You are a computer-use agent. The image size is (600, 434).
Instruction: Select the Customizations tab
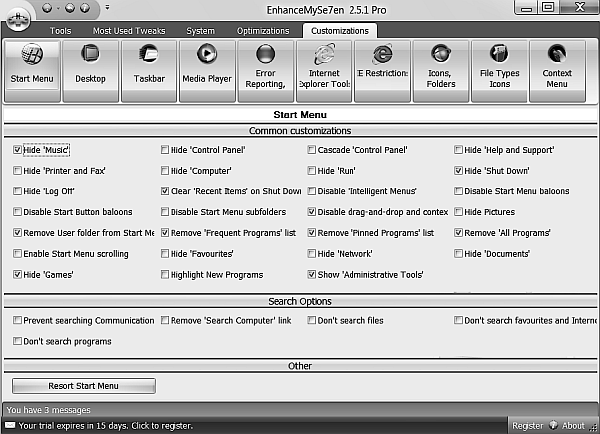click(340, 31)
